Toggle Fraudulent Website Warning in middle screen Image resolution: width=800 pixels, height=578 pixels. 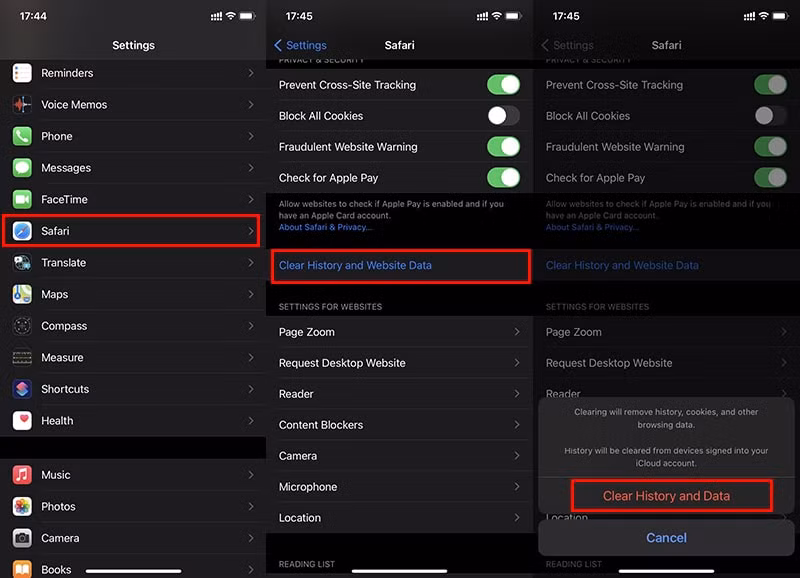[x=503, y=147]
